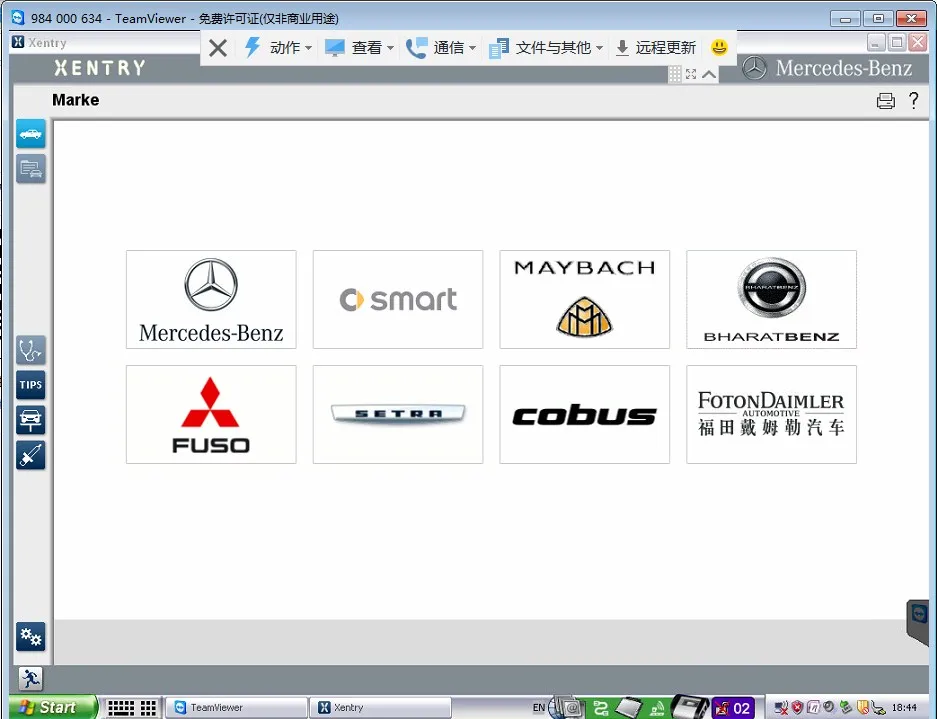The image size is (937, 719).
Task: Open the TeamViewer side panel tab at right edge
Action: (x=918, y=621)
